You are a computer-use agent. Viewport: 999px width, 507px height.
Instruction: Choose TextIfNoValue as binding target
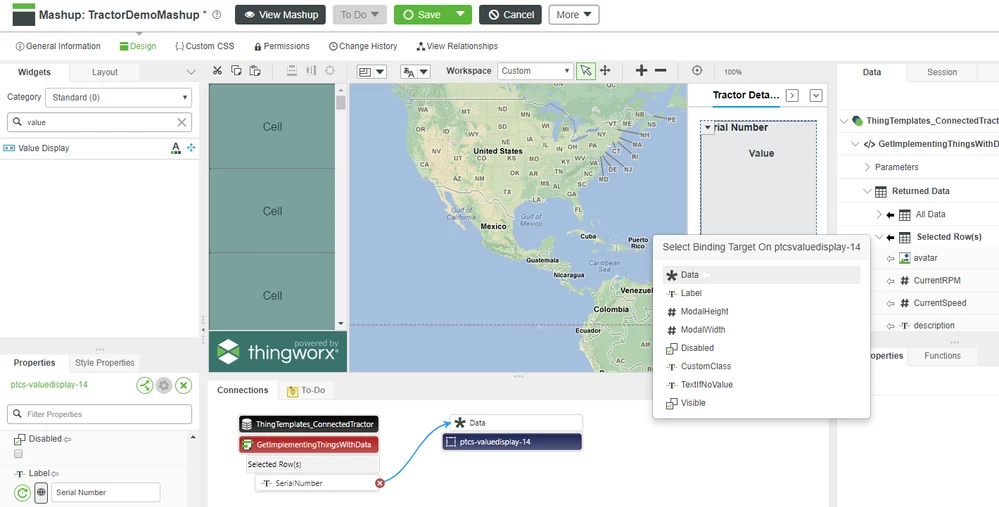coord(761,385)
